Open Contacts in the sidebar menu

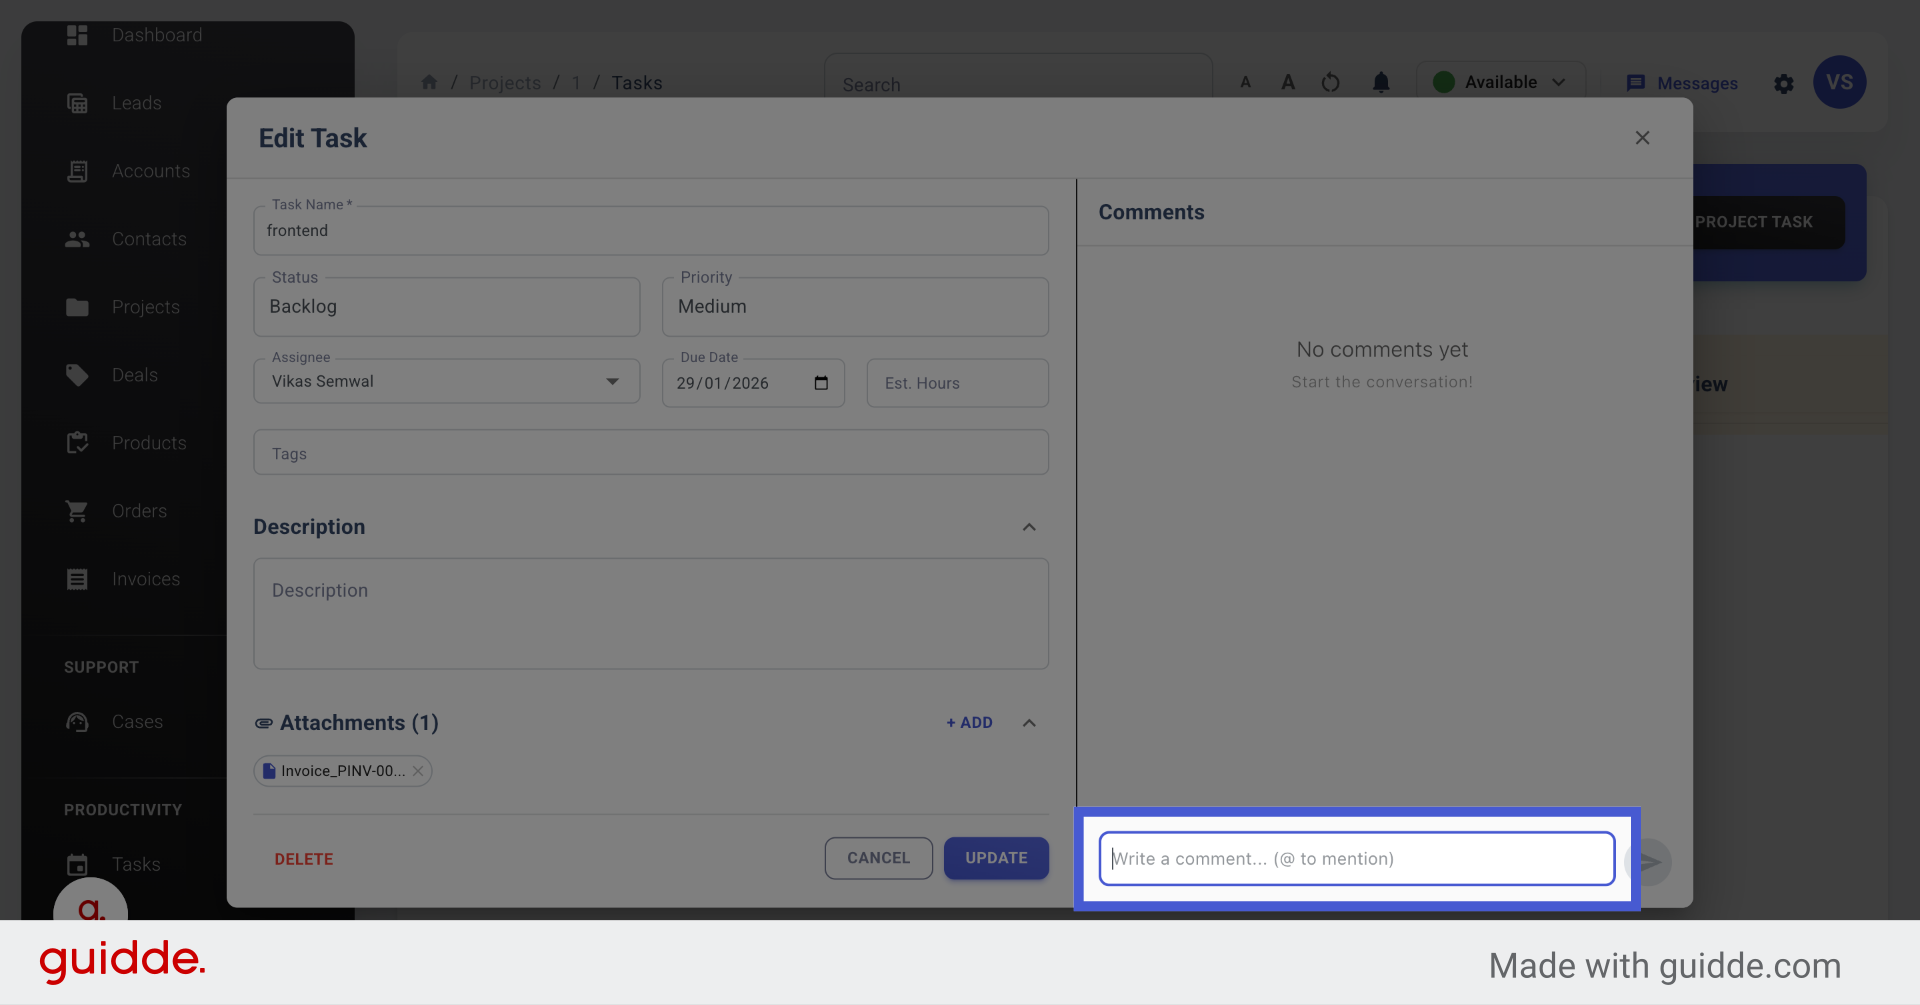[x=149, y=239]
